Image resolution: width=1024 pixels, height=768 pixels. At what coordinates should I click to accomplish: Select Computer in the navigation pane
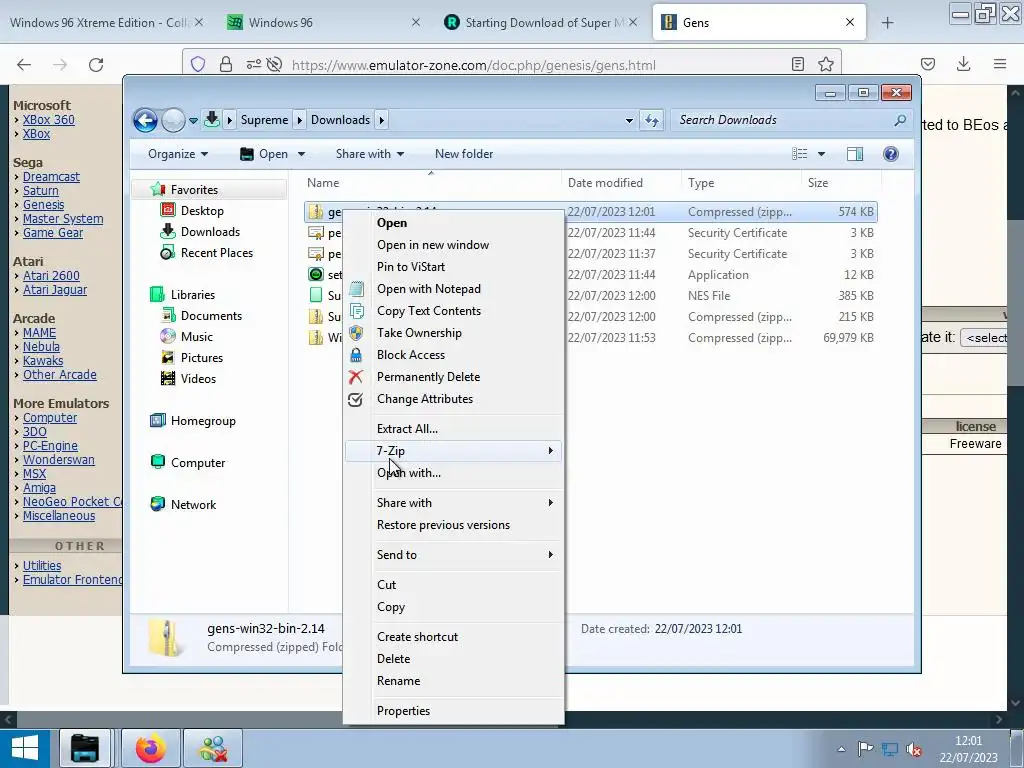point(198,463)
